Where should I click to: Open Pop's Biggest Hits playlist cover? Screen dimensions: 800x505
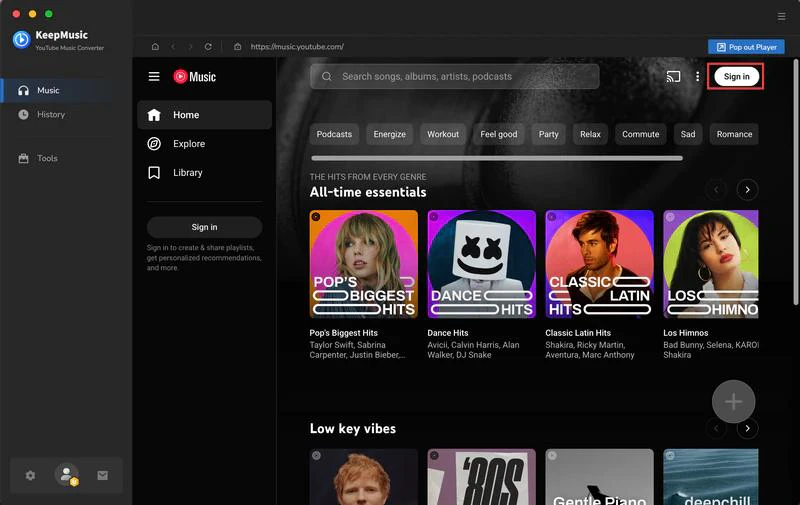(364, 264)
